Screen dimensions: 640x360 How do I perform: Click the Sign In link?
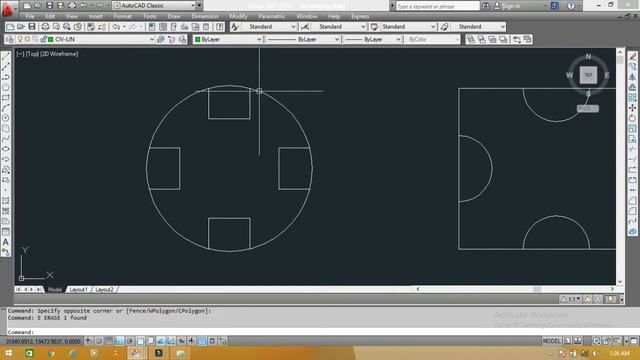click(511, 6)
